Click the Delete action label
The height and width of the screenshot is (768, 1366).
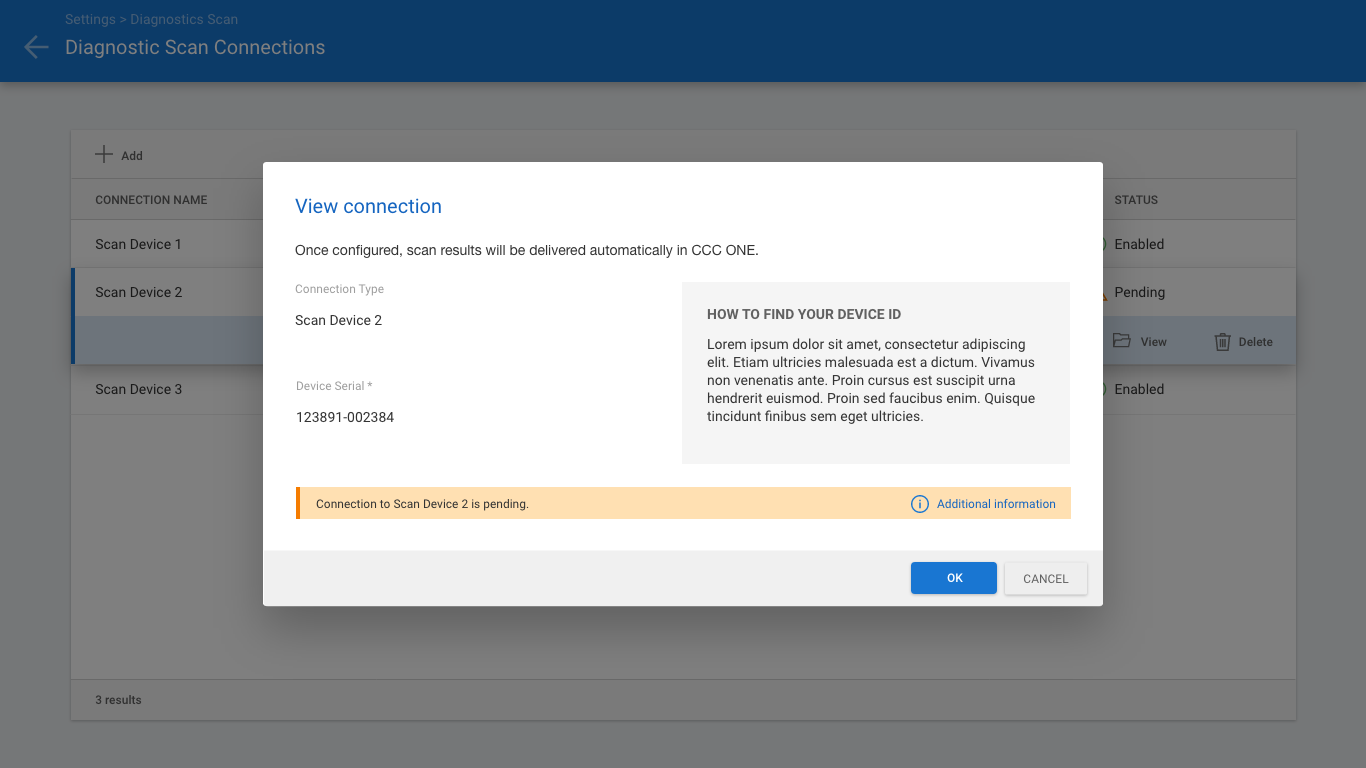(1256, 342)
